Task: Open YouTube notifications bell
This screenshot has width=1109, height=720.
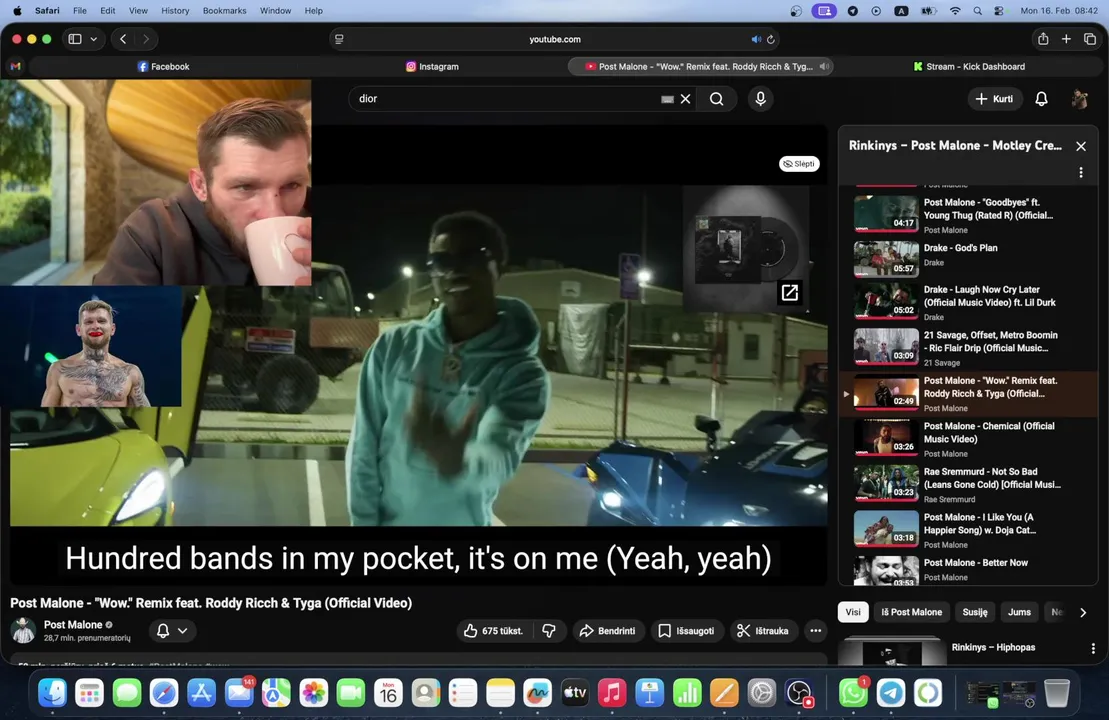Action: (x=1041, y=99)
